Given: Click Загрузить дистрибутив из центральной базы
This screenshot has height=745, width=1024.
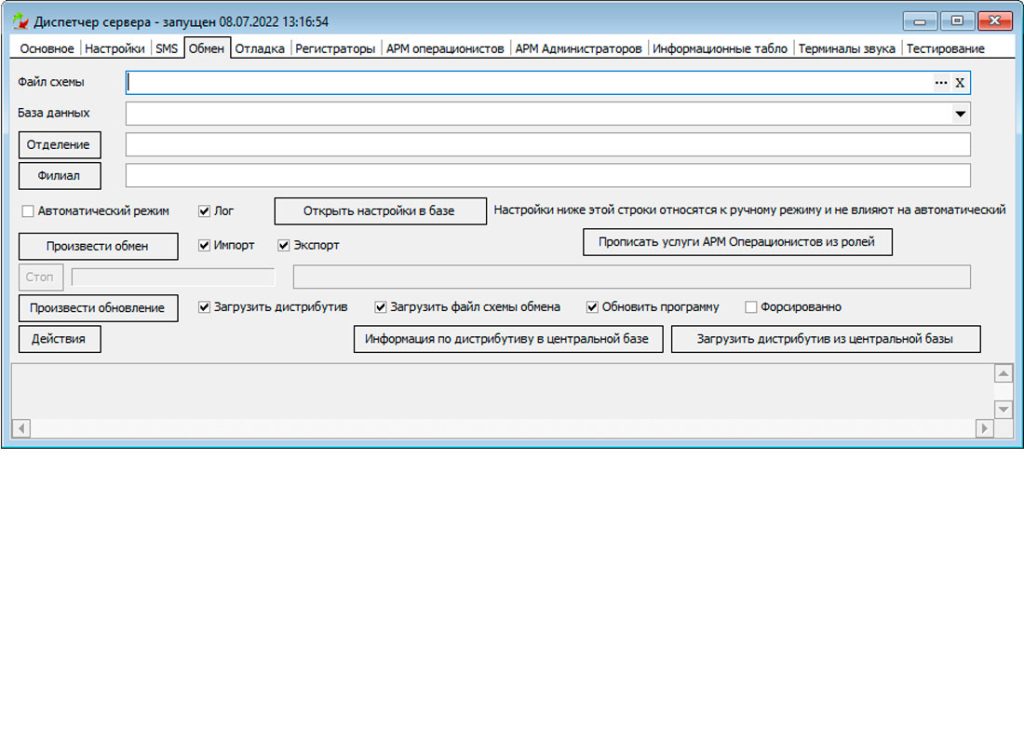Looking at the screenshot, I should pos(825,339).
